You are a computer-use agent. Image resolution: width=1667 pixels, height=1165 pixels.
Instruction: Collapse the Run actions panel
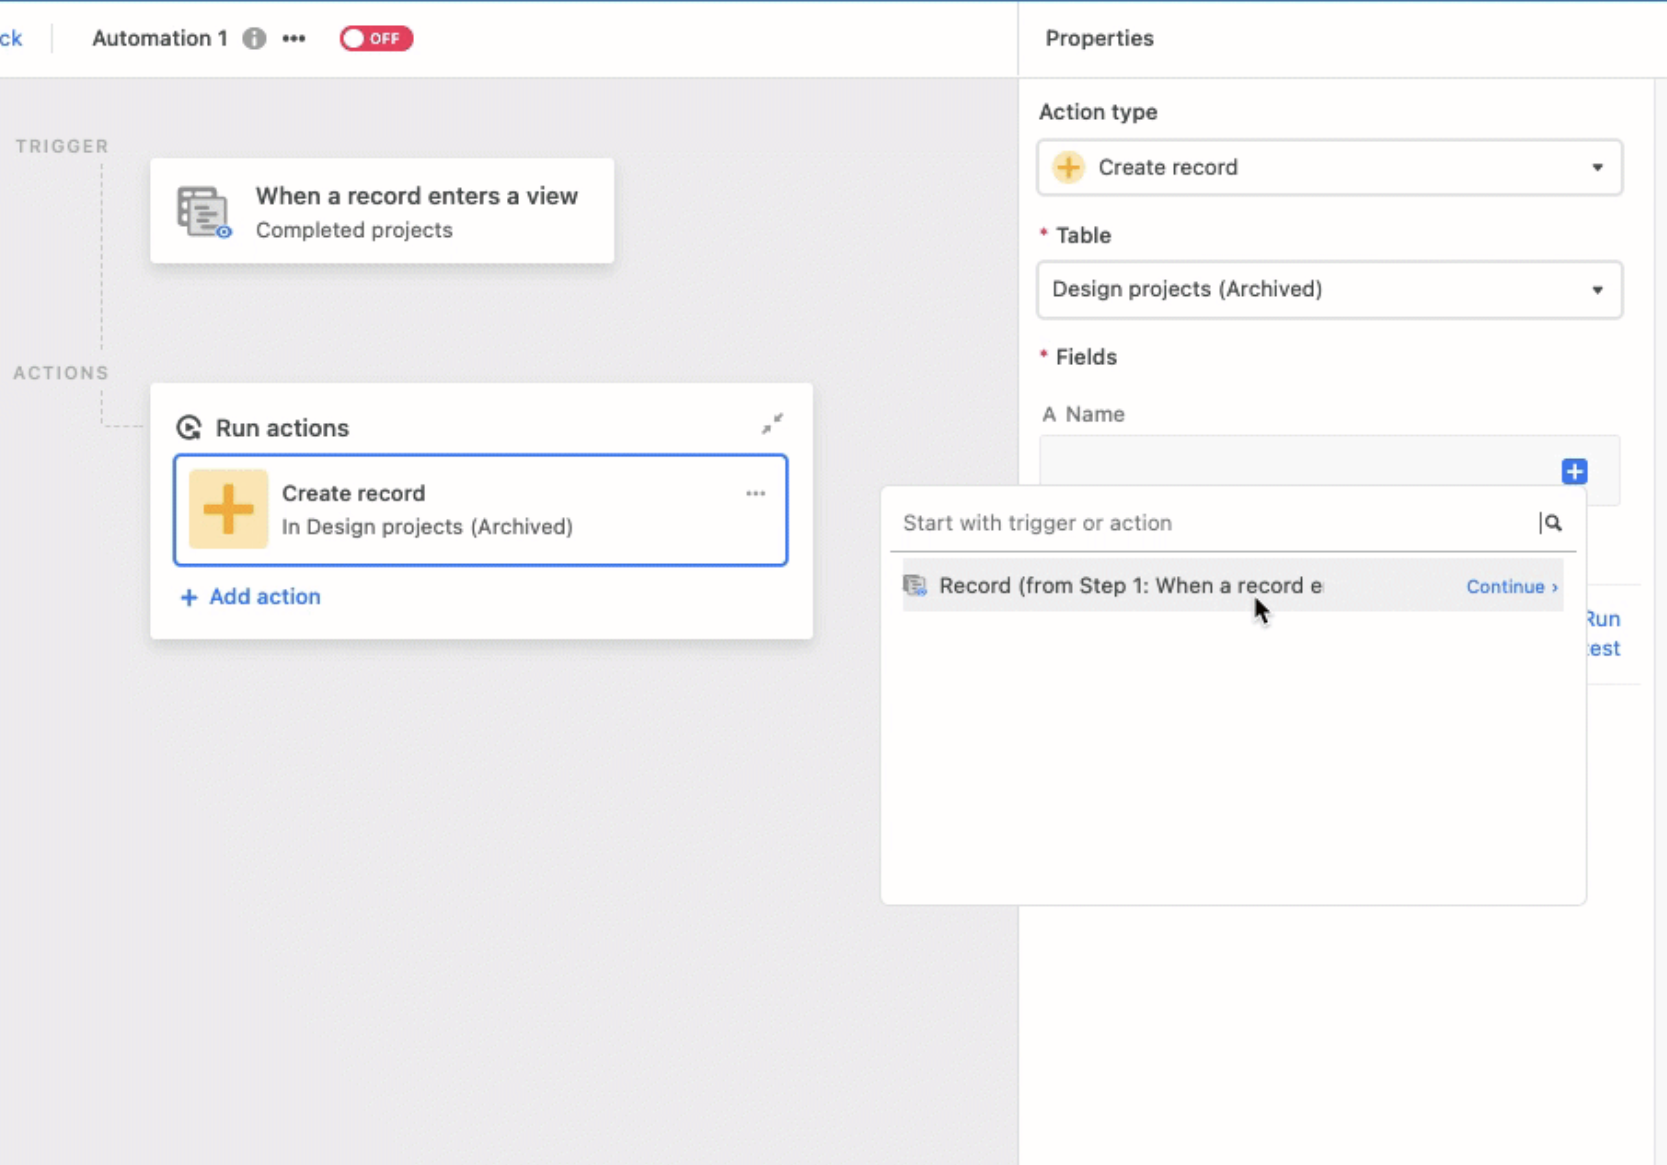[x=772, y=424]
